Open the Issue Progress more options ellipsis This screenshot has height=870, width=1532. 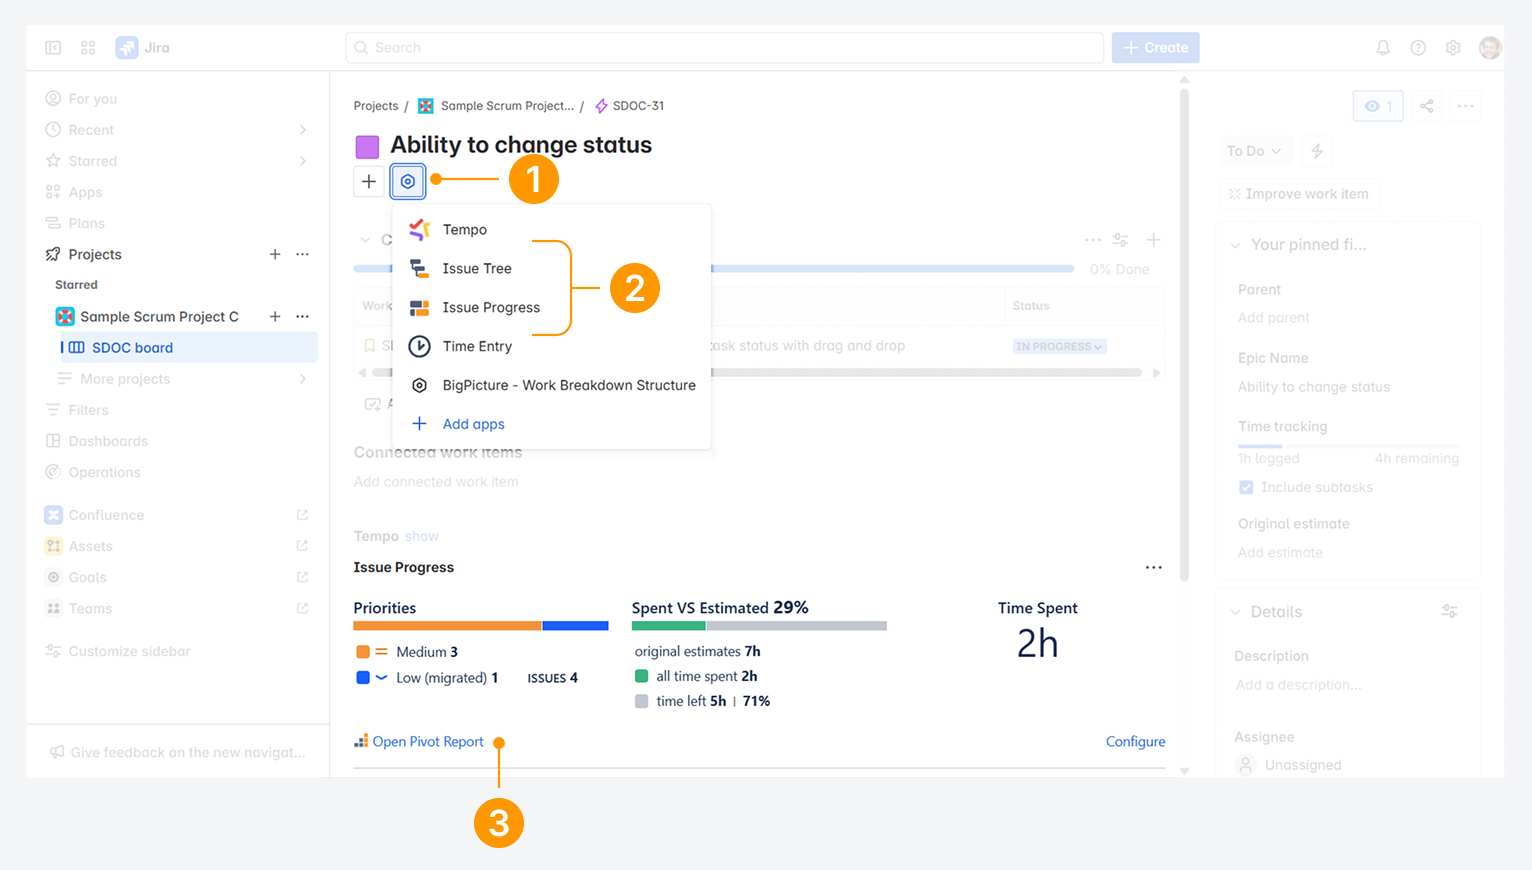coord(1154,567)
